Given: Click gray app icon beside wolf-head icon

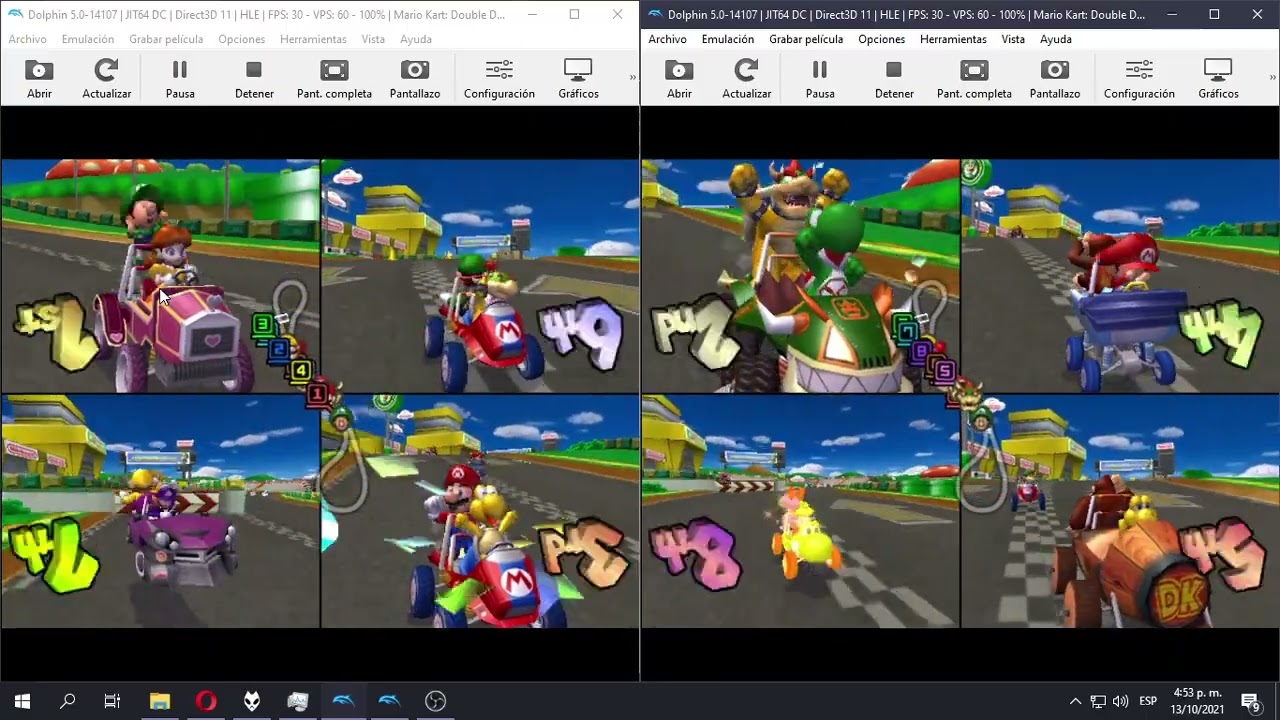Looking at the screenshot, I should click(x=298, y=701).
